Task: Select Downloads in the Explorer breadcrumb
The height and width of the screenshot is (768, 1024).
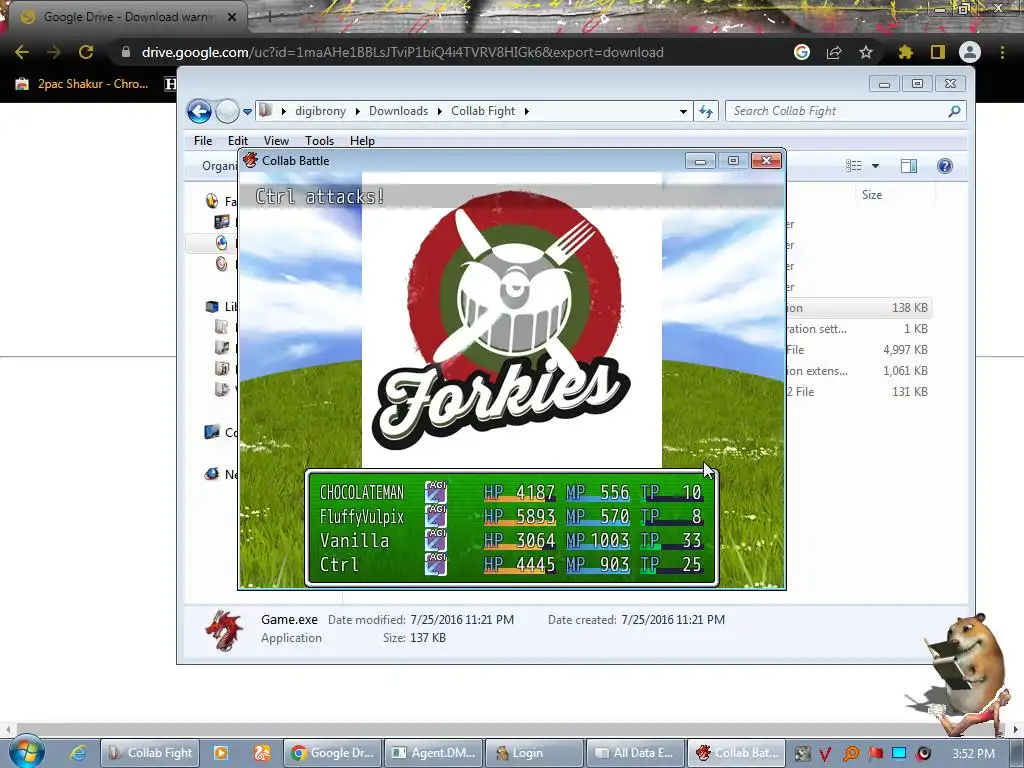Action: point(398,111)
